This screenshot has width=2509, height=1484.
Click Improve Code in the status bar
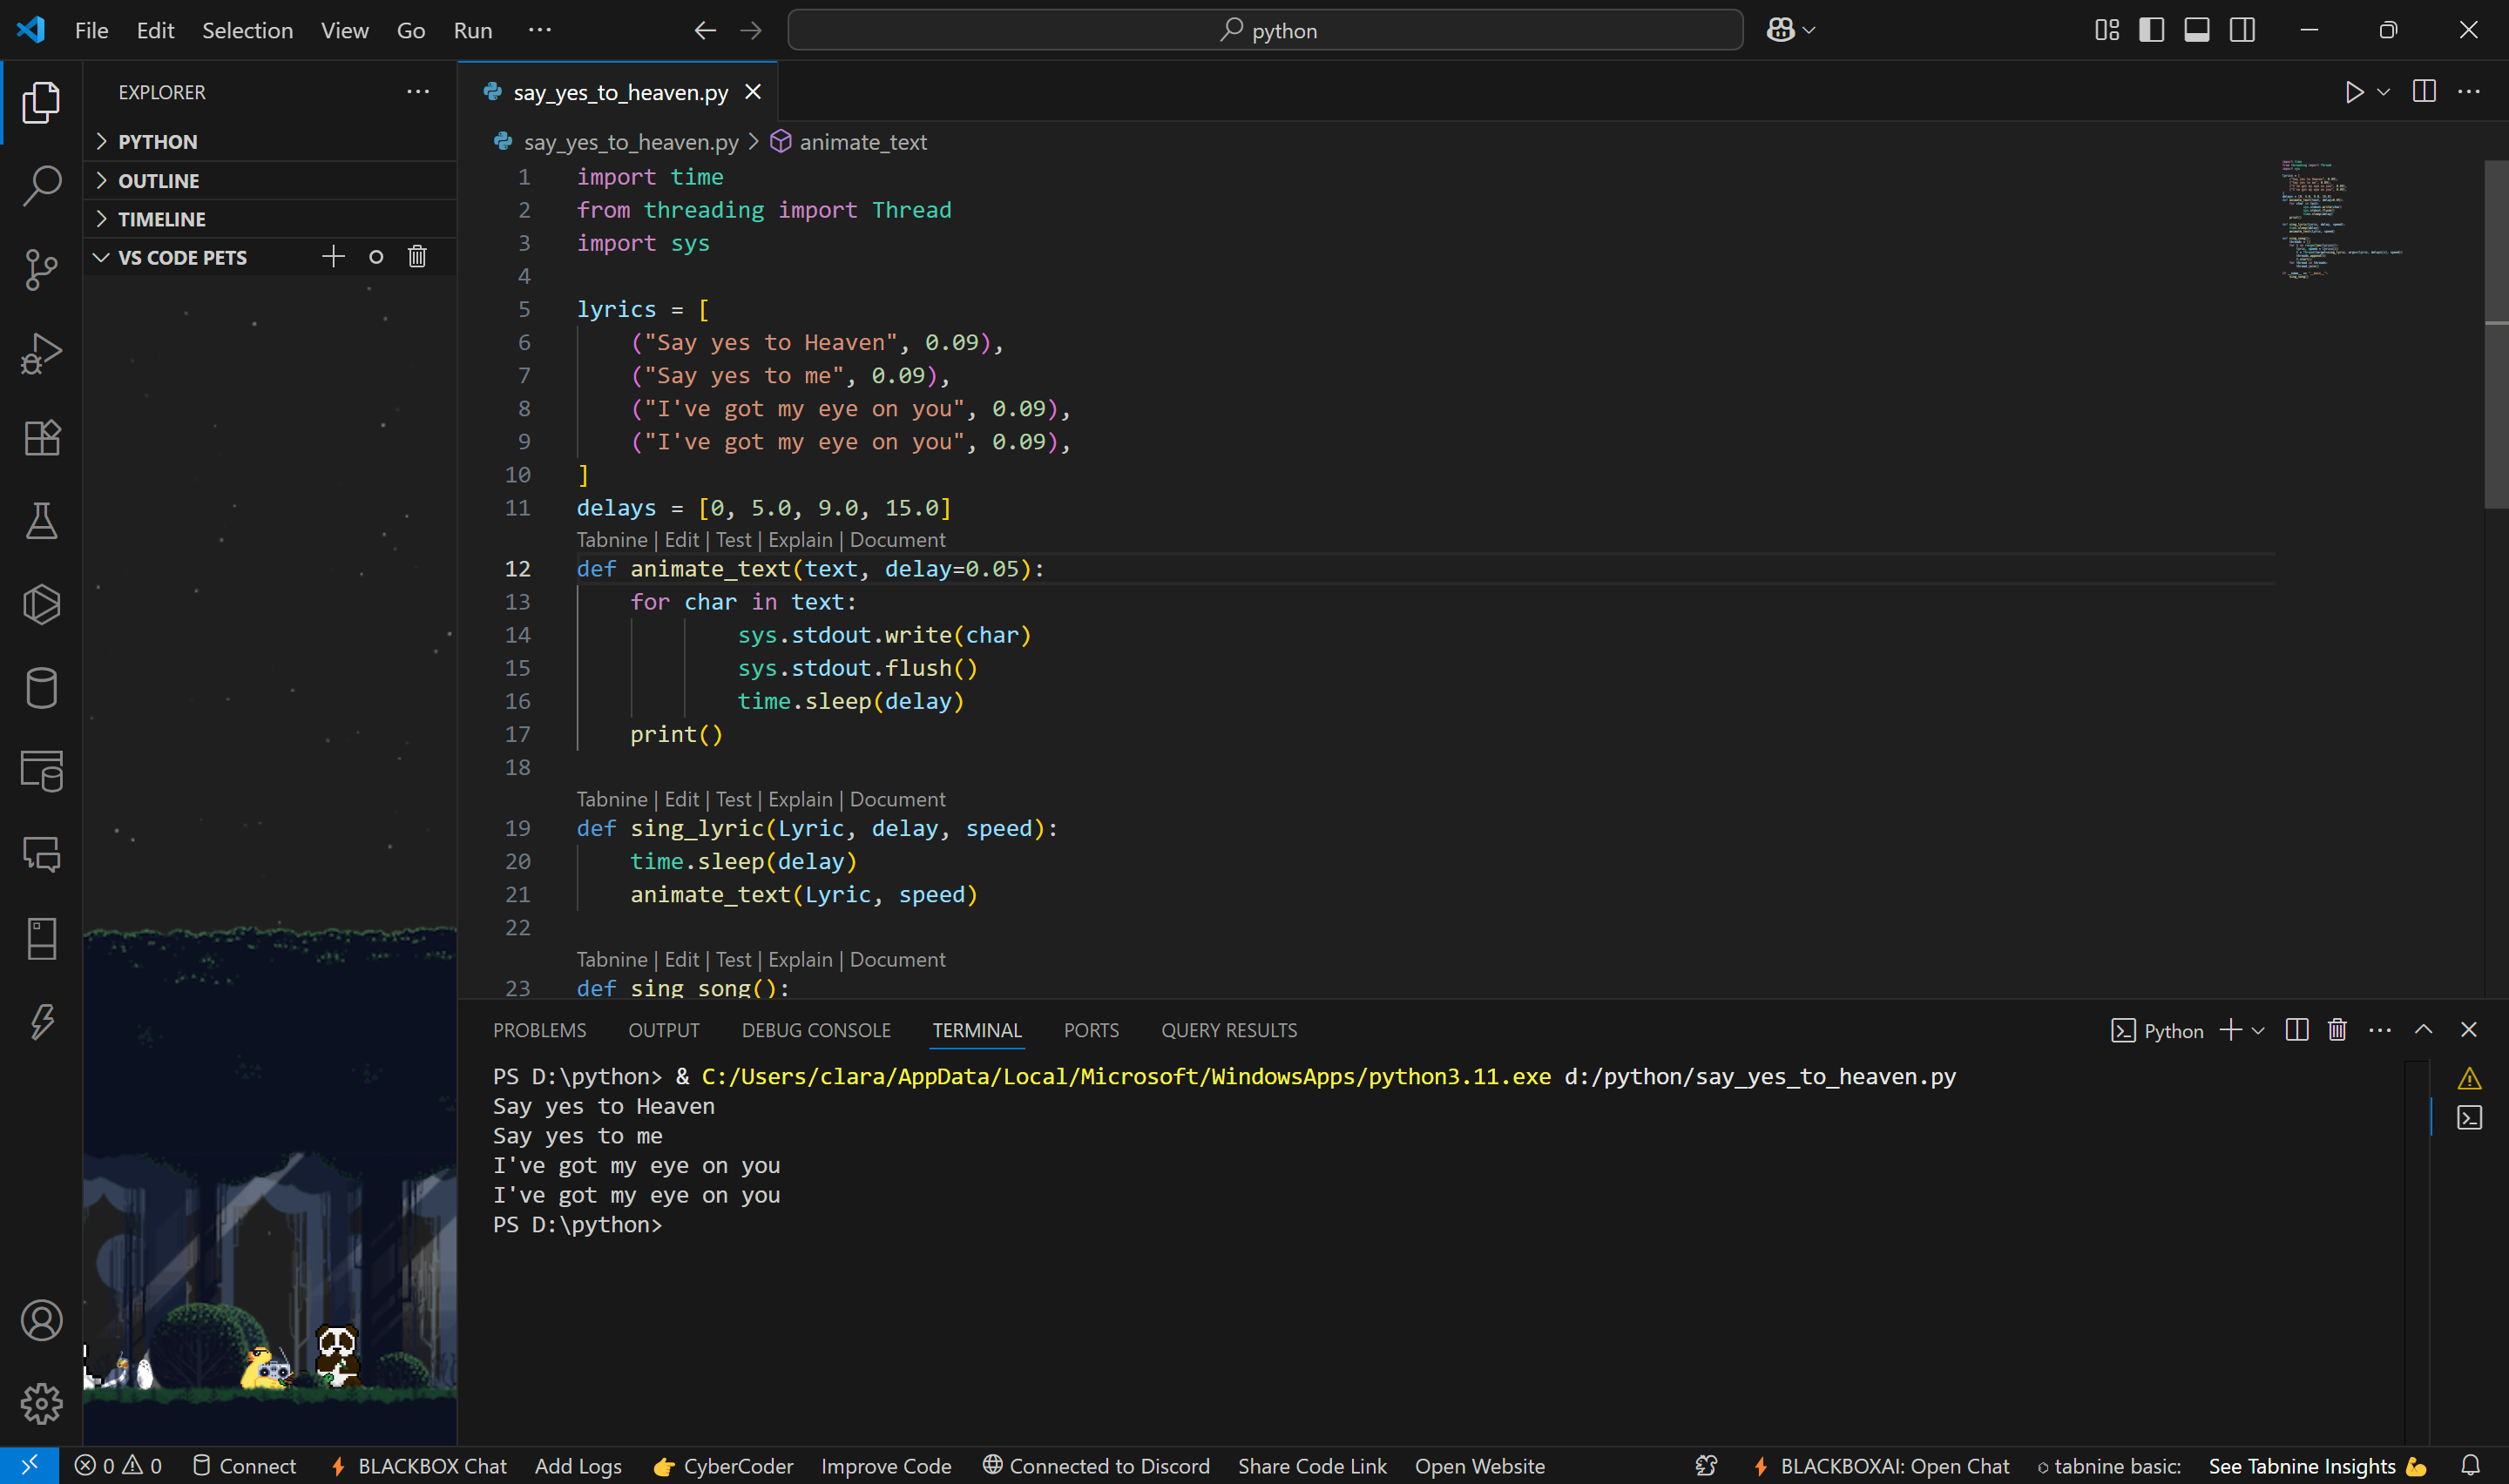pos(885,1465)
